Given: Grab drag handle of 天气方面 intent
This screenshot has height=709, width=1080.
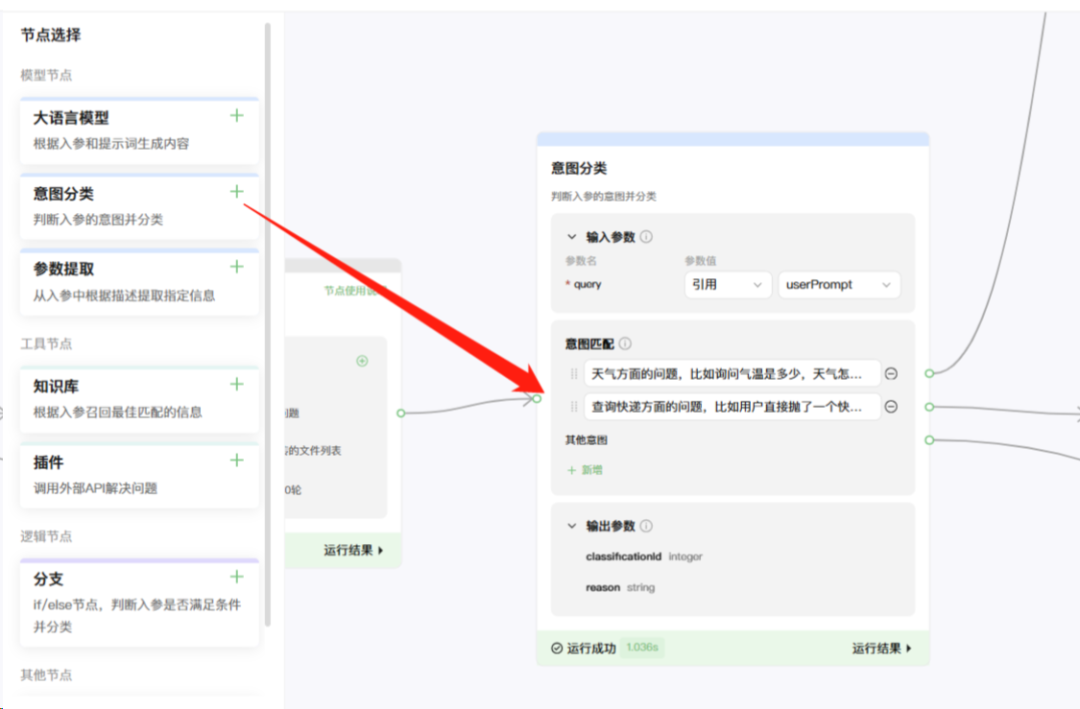Looking at the screenshot, I should coord(574,373).
